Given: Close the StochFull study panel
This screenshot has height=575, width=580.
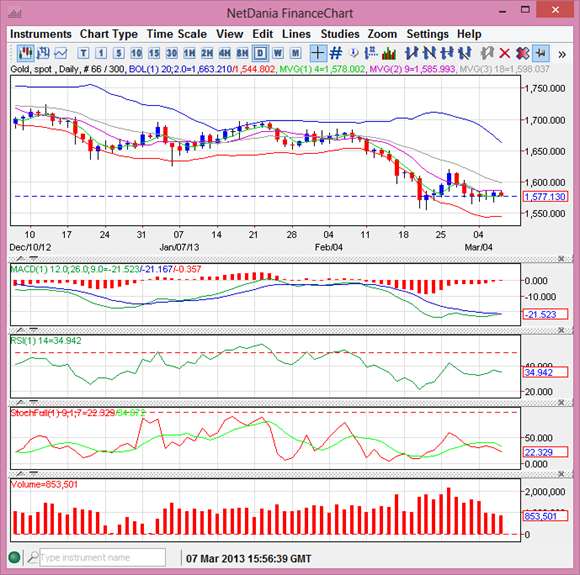Looking at the screenshot, I should (x=561, y=402).
